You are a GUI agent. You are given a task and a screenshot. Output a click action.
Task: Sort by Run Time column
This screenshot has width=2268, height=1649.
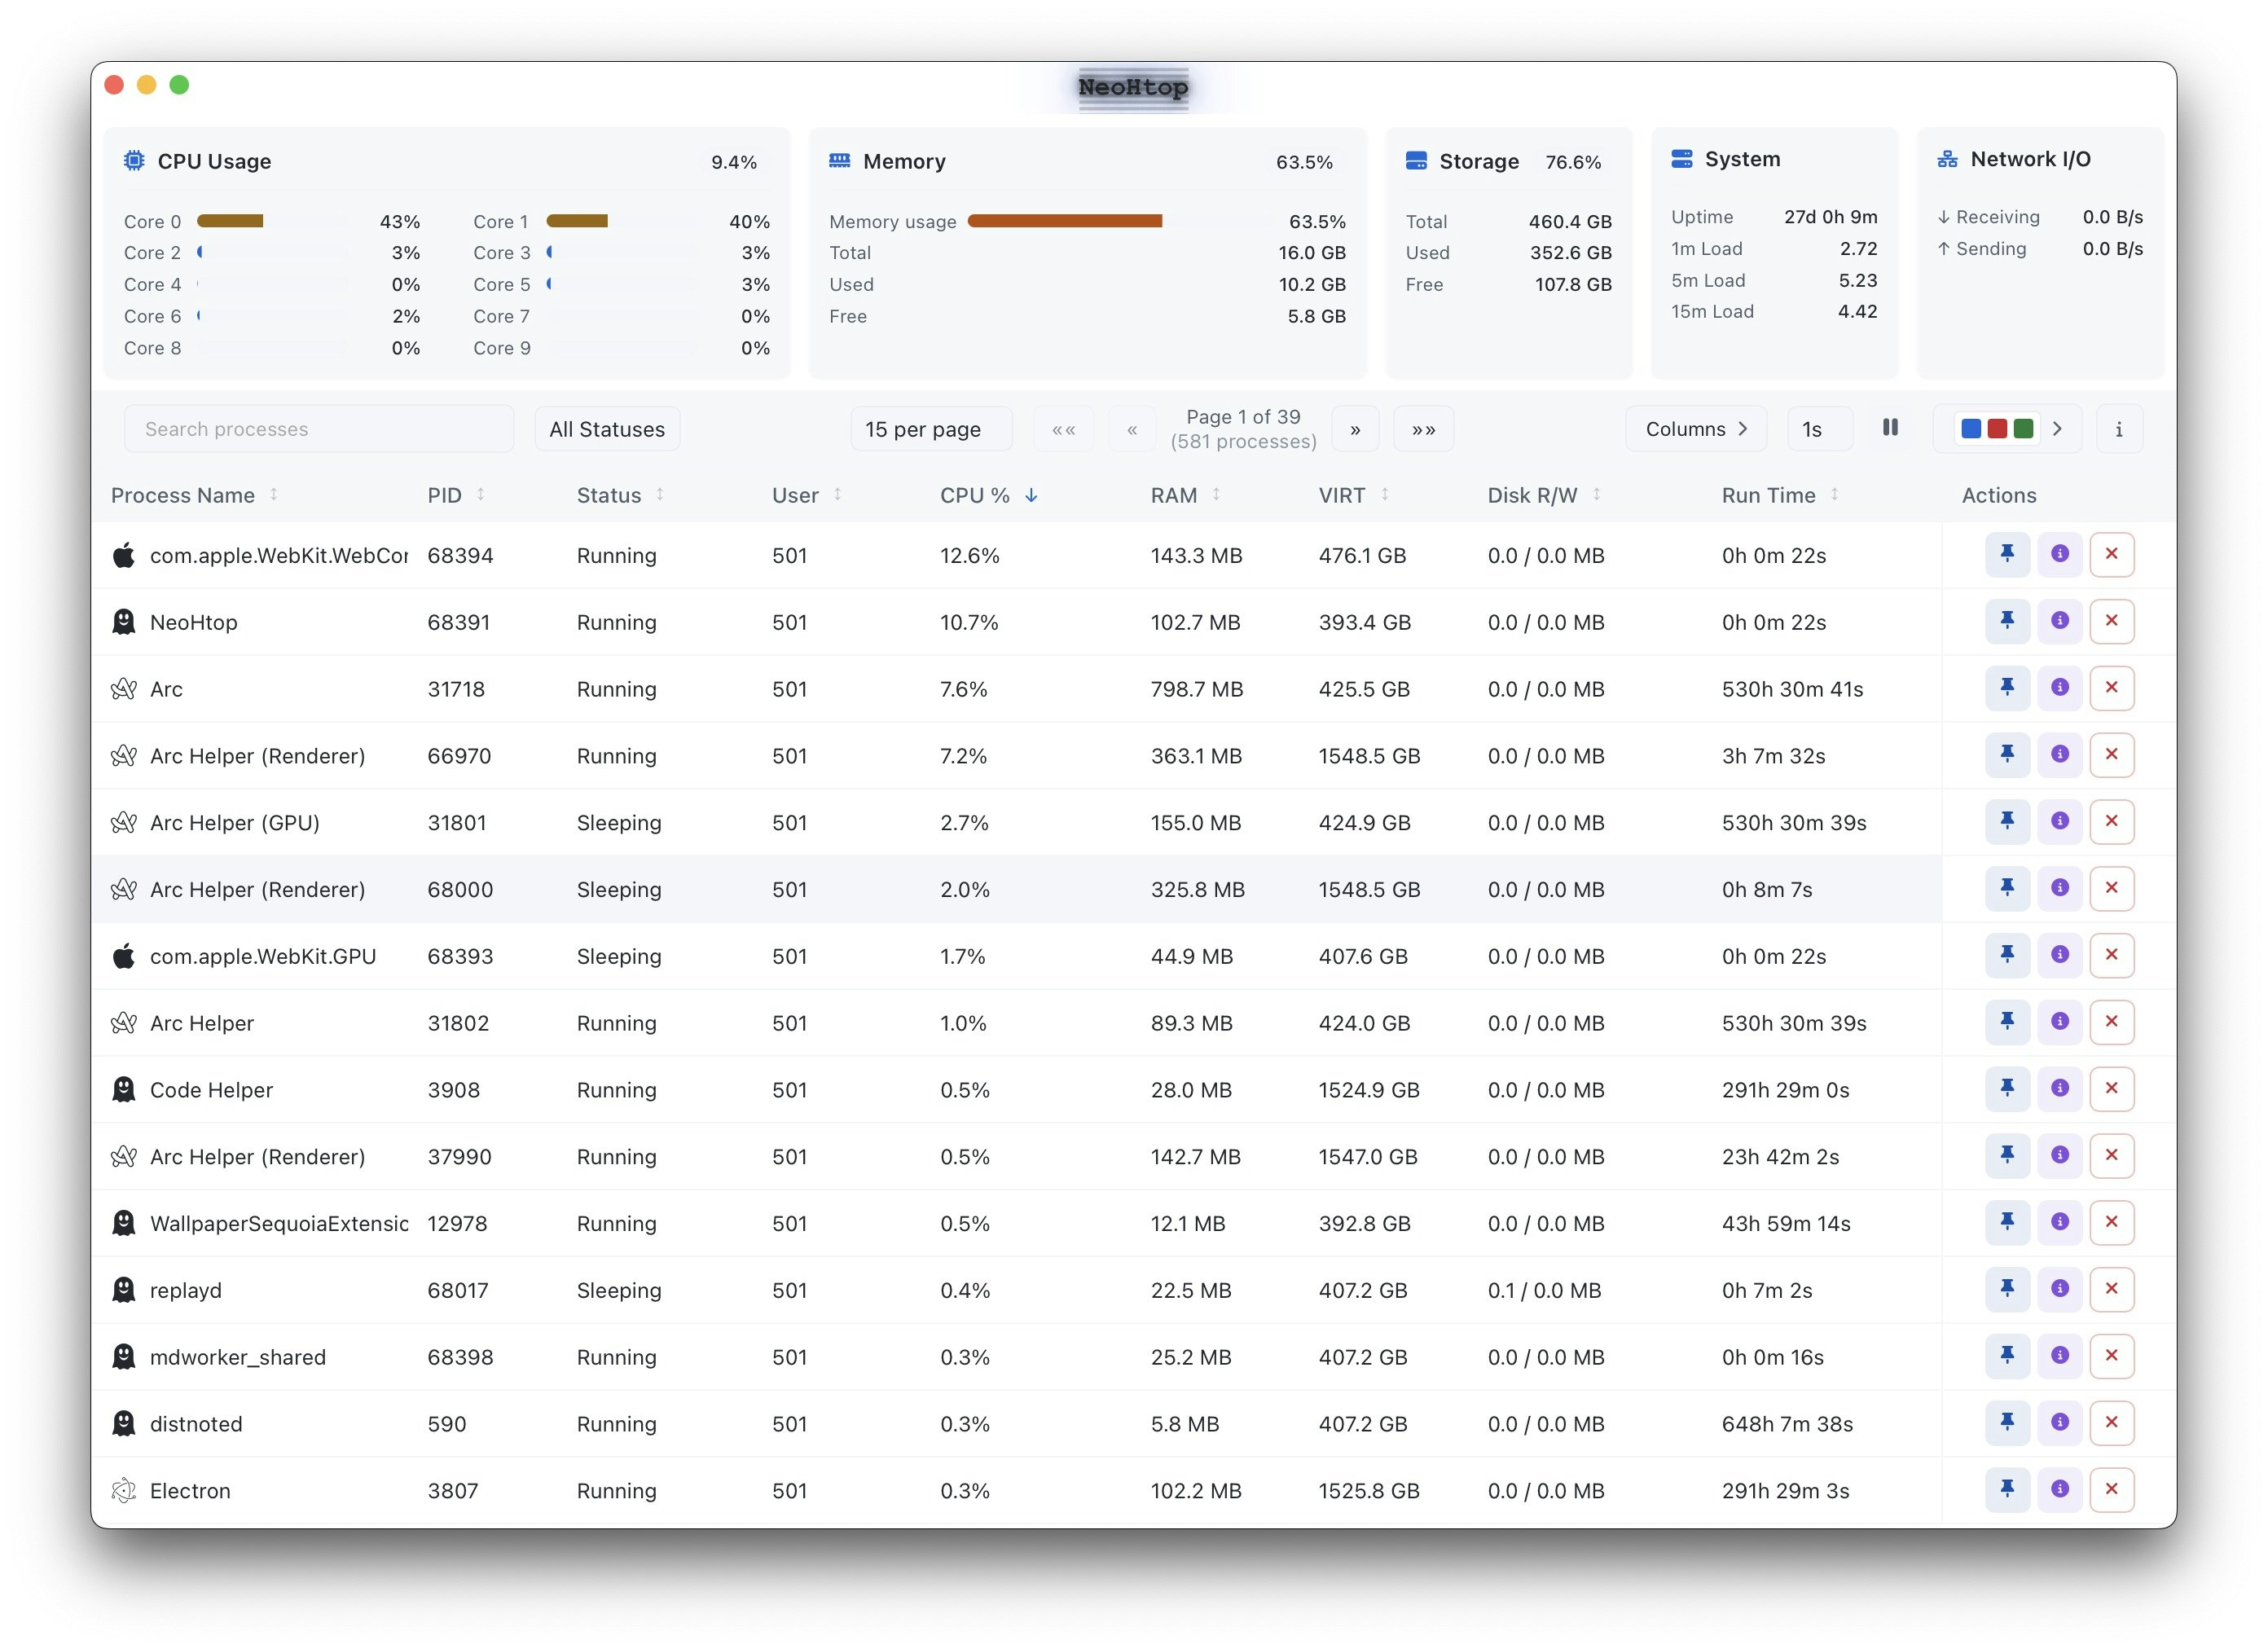click(1780, 495)
